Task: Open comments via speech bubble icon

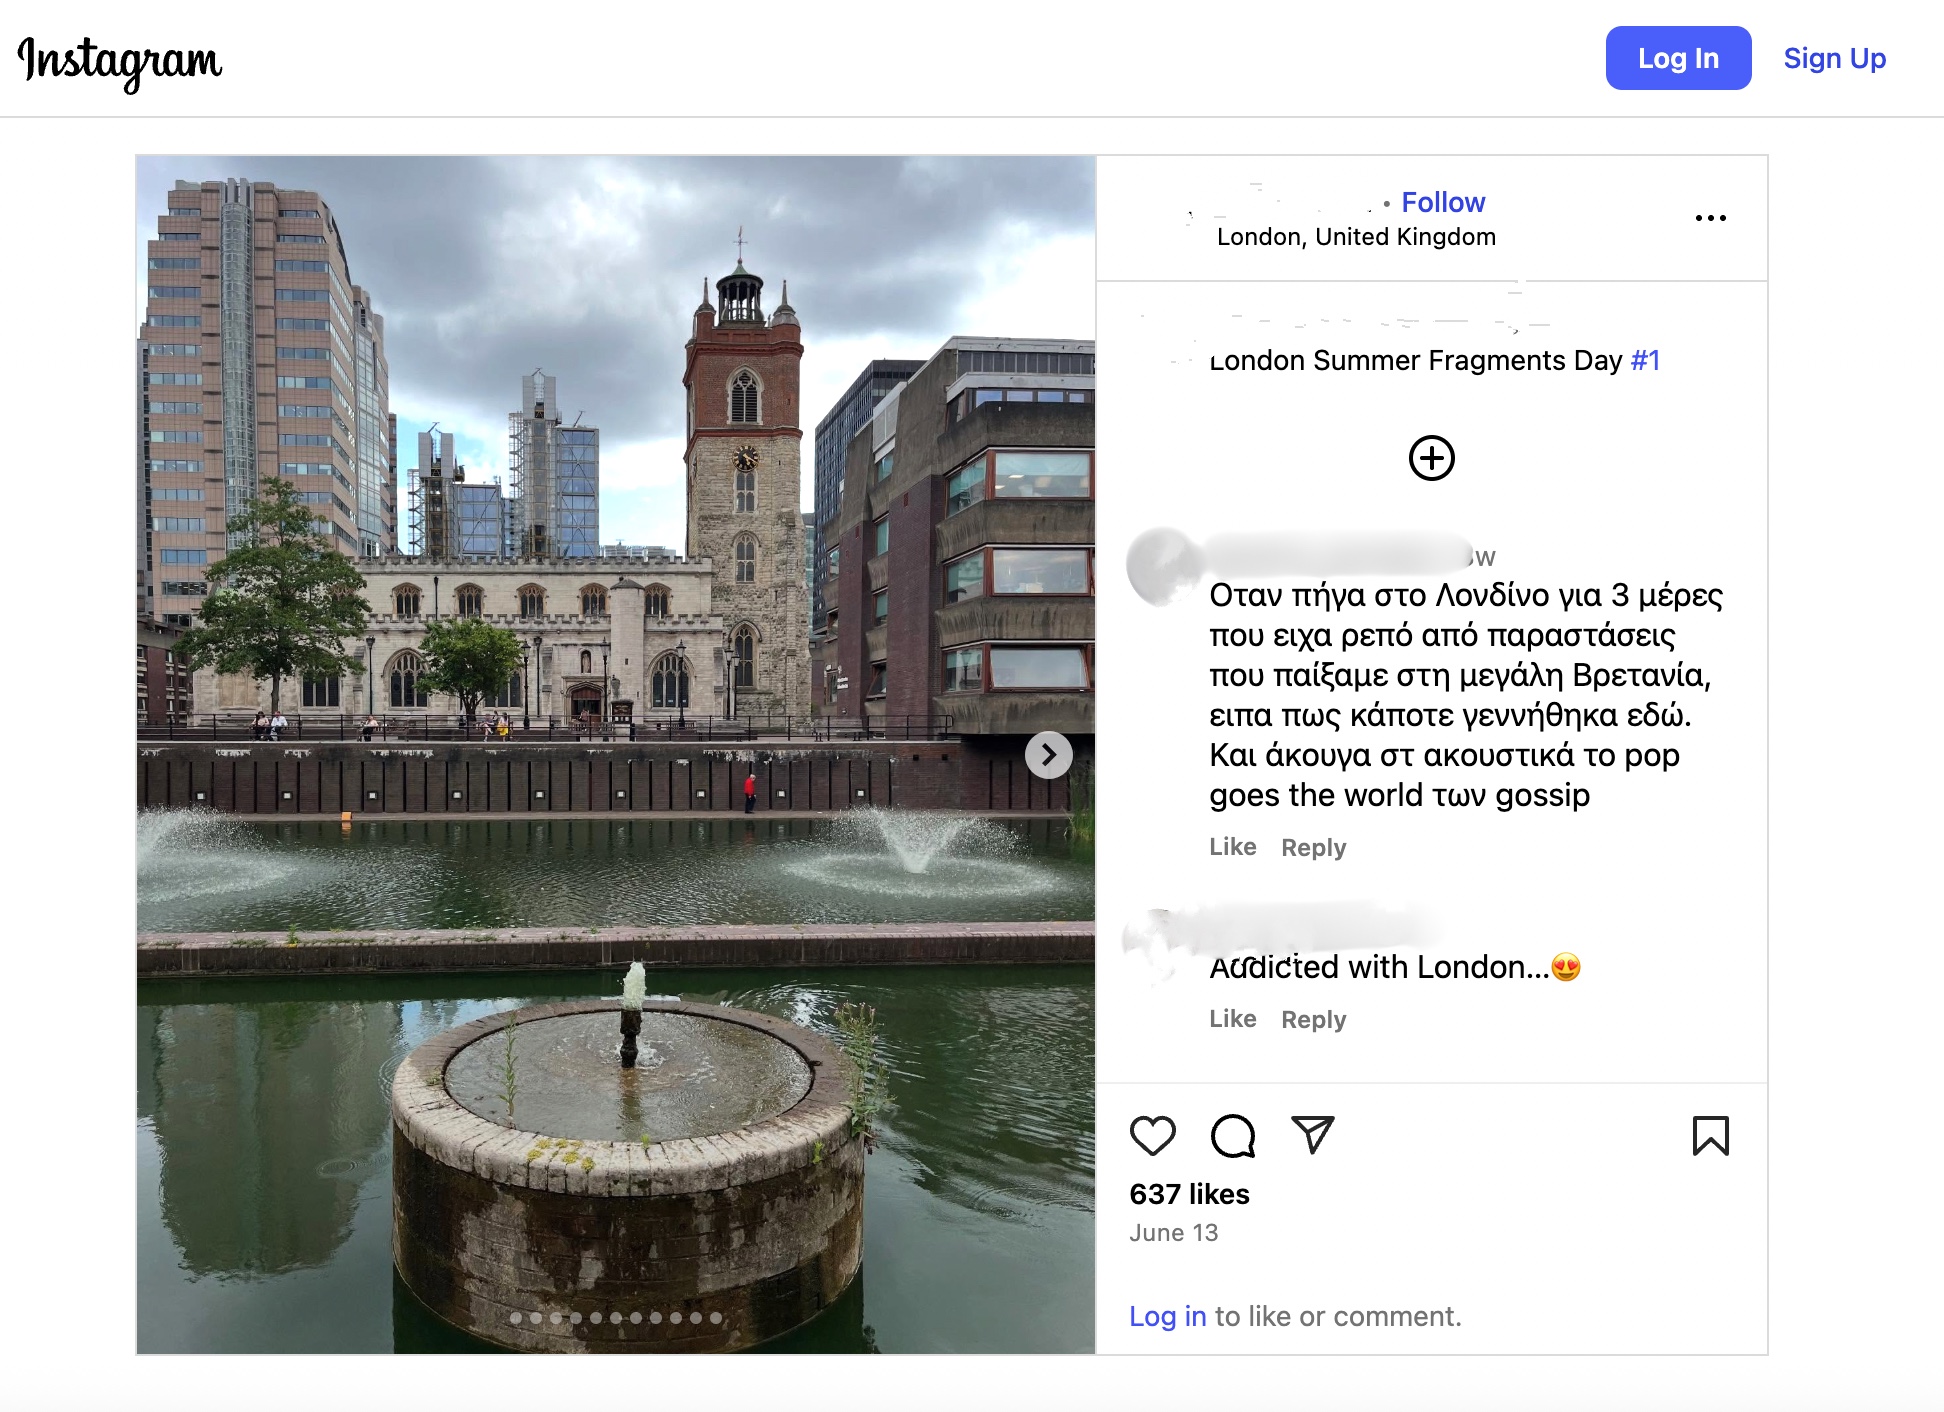Action: (x=1232, y=1136)
